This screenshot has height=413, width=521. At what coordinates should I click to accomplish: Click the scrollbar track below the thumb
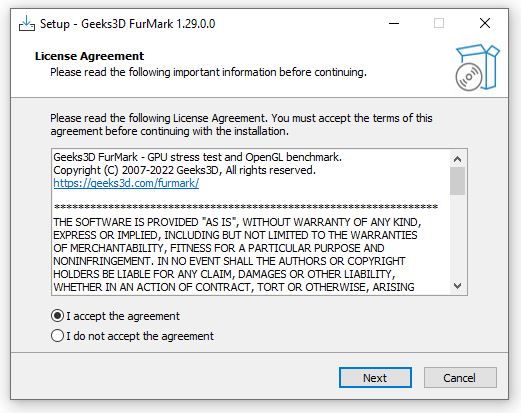click(x=458, y=236)
